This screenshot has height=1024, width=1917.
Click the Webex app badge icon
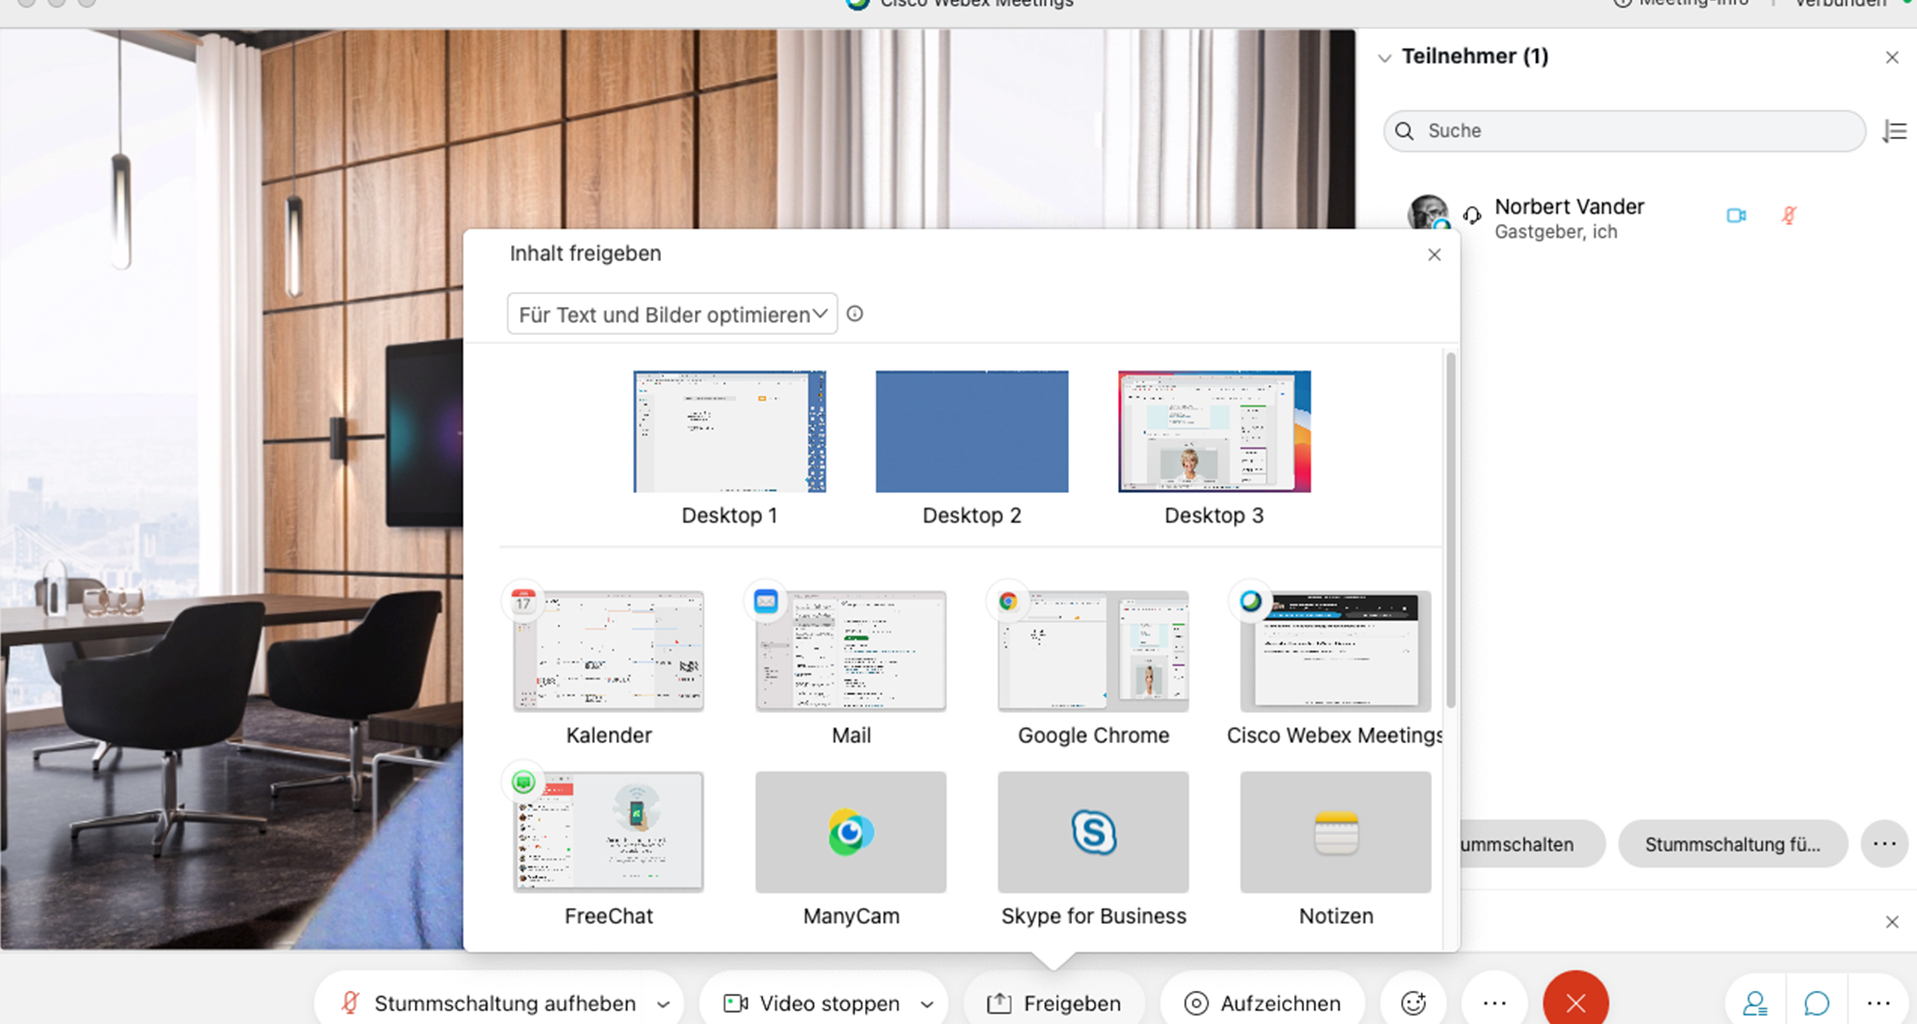pyautogui.click(x=1250, y=601)
